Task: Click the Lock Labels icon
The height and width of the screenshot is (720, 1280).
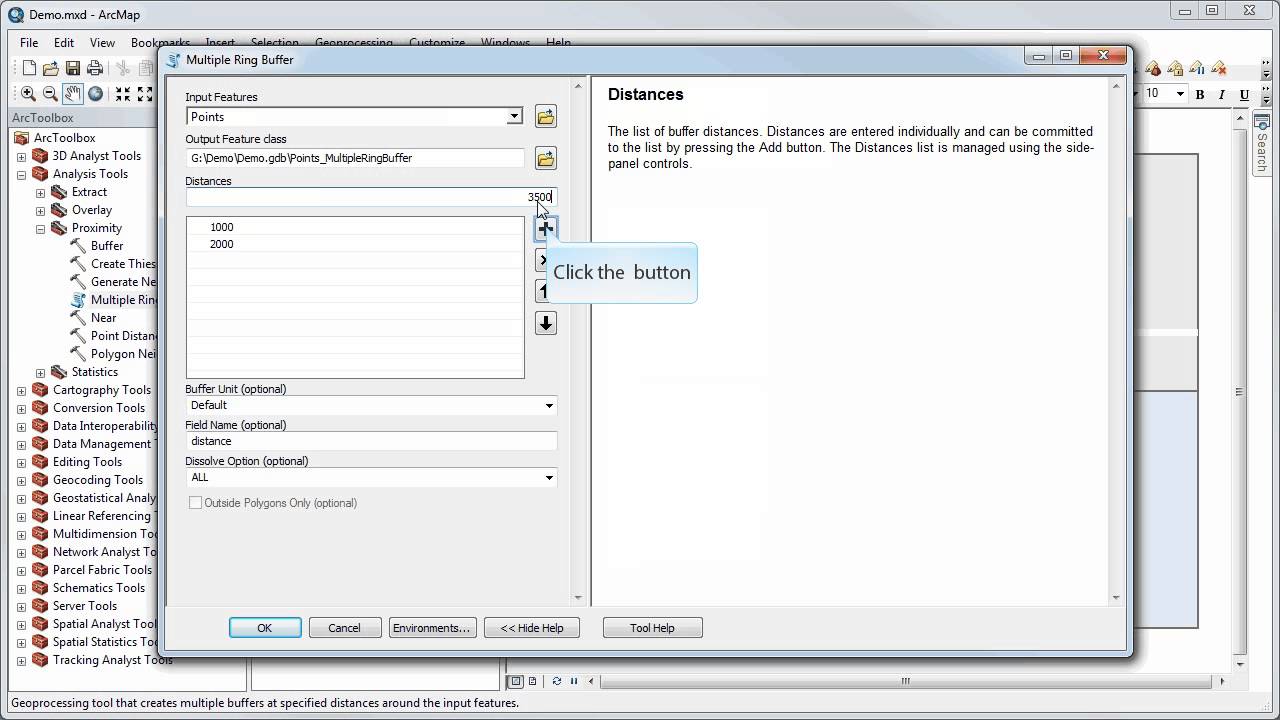Action: [1175, 68]
